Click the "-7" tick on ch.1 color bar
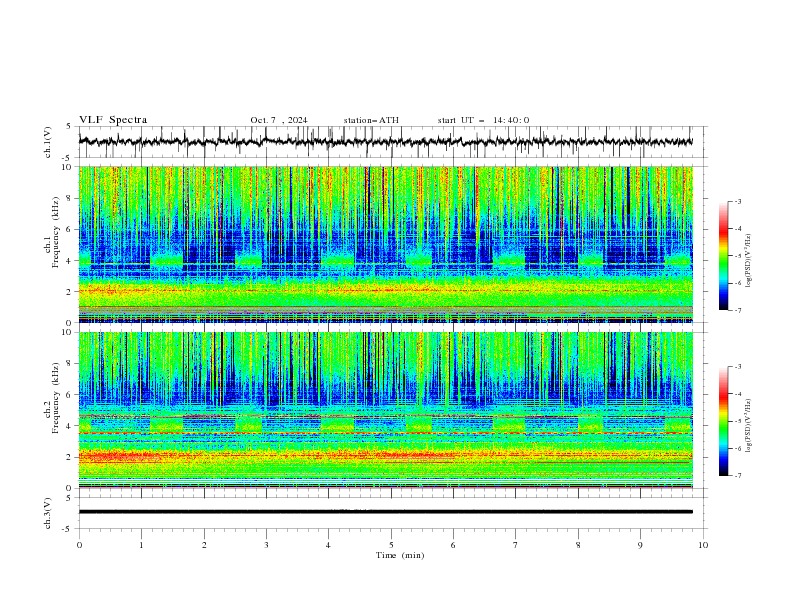This screenshot has height=612, width=792. point(737,310)
